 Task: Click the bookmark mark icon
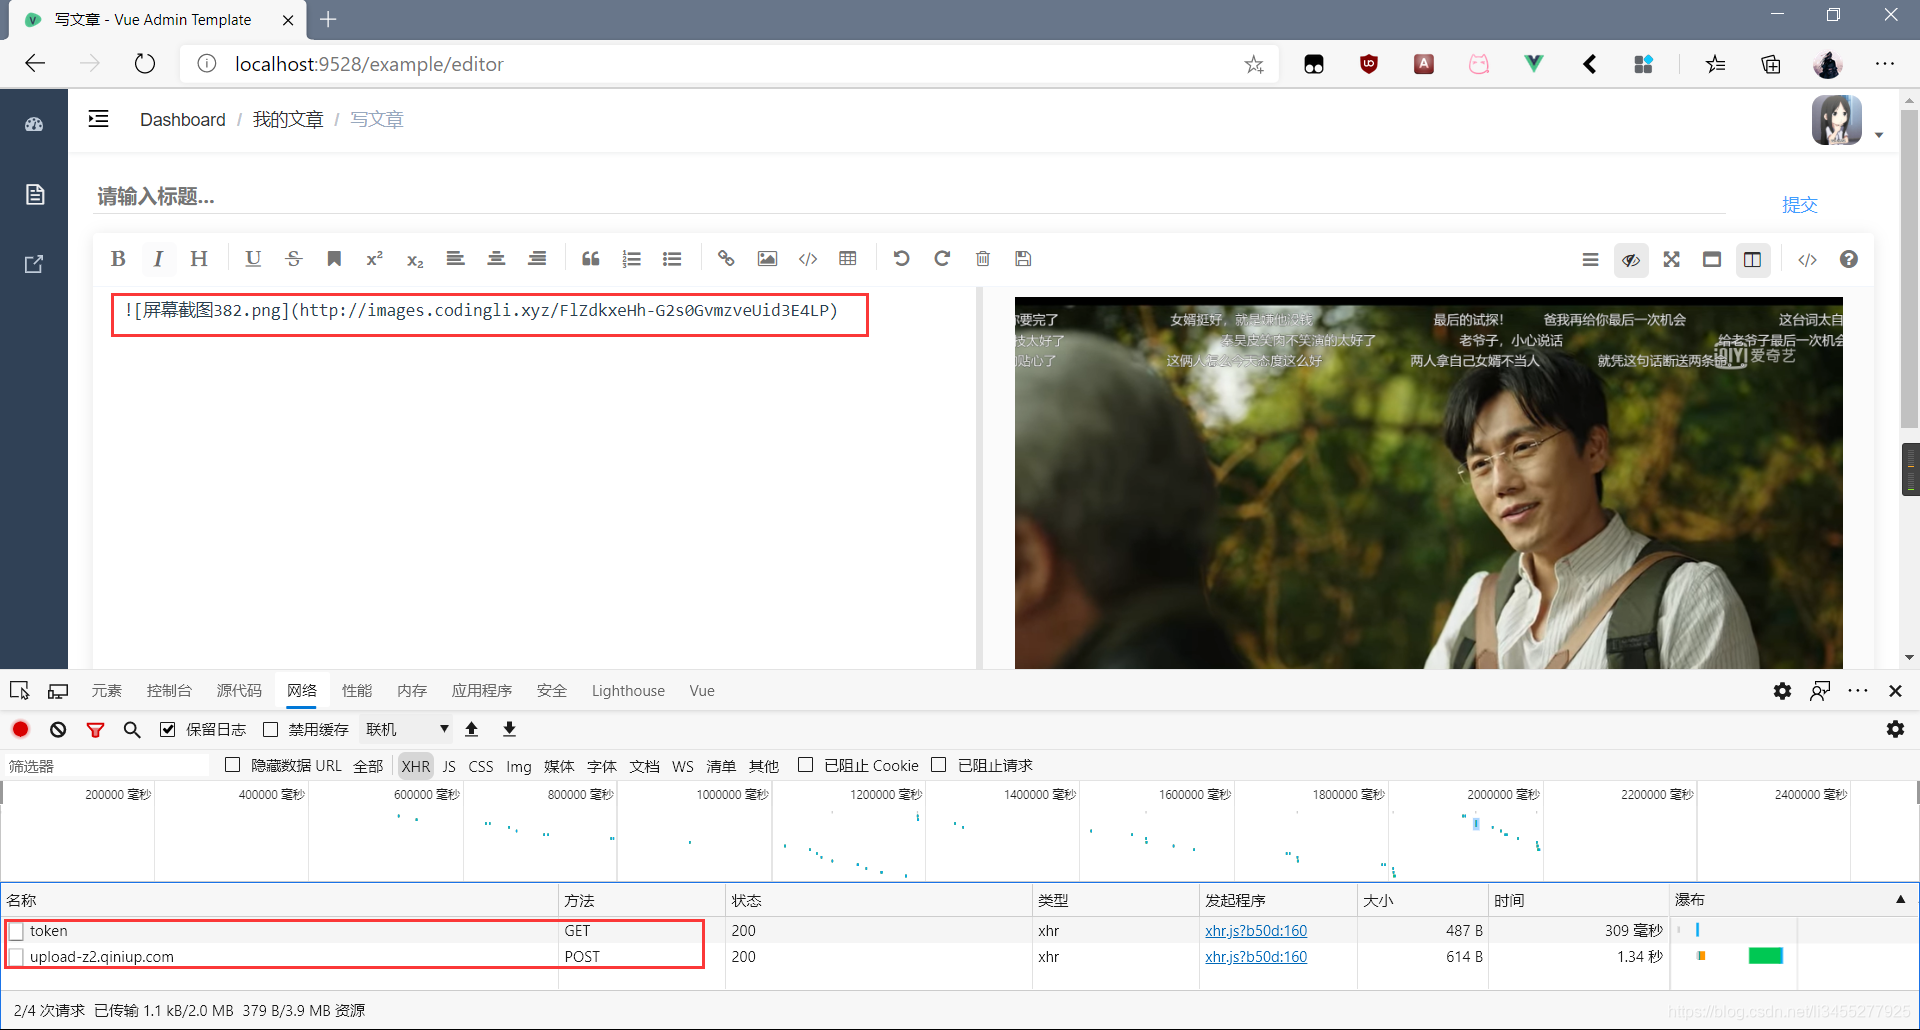tap(334, 259)
